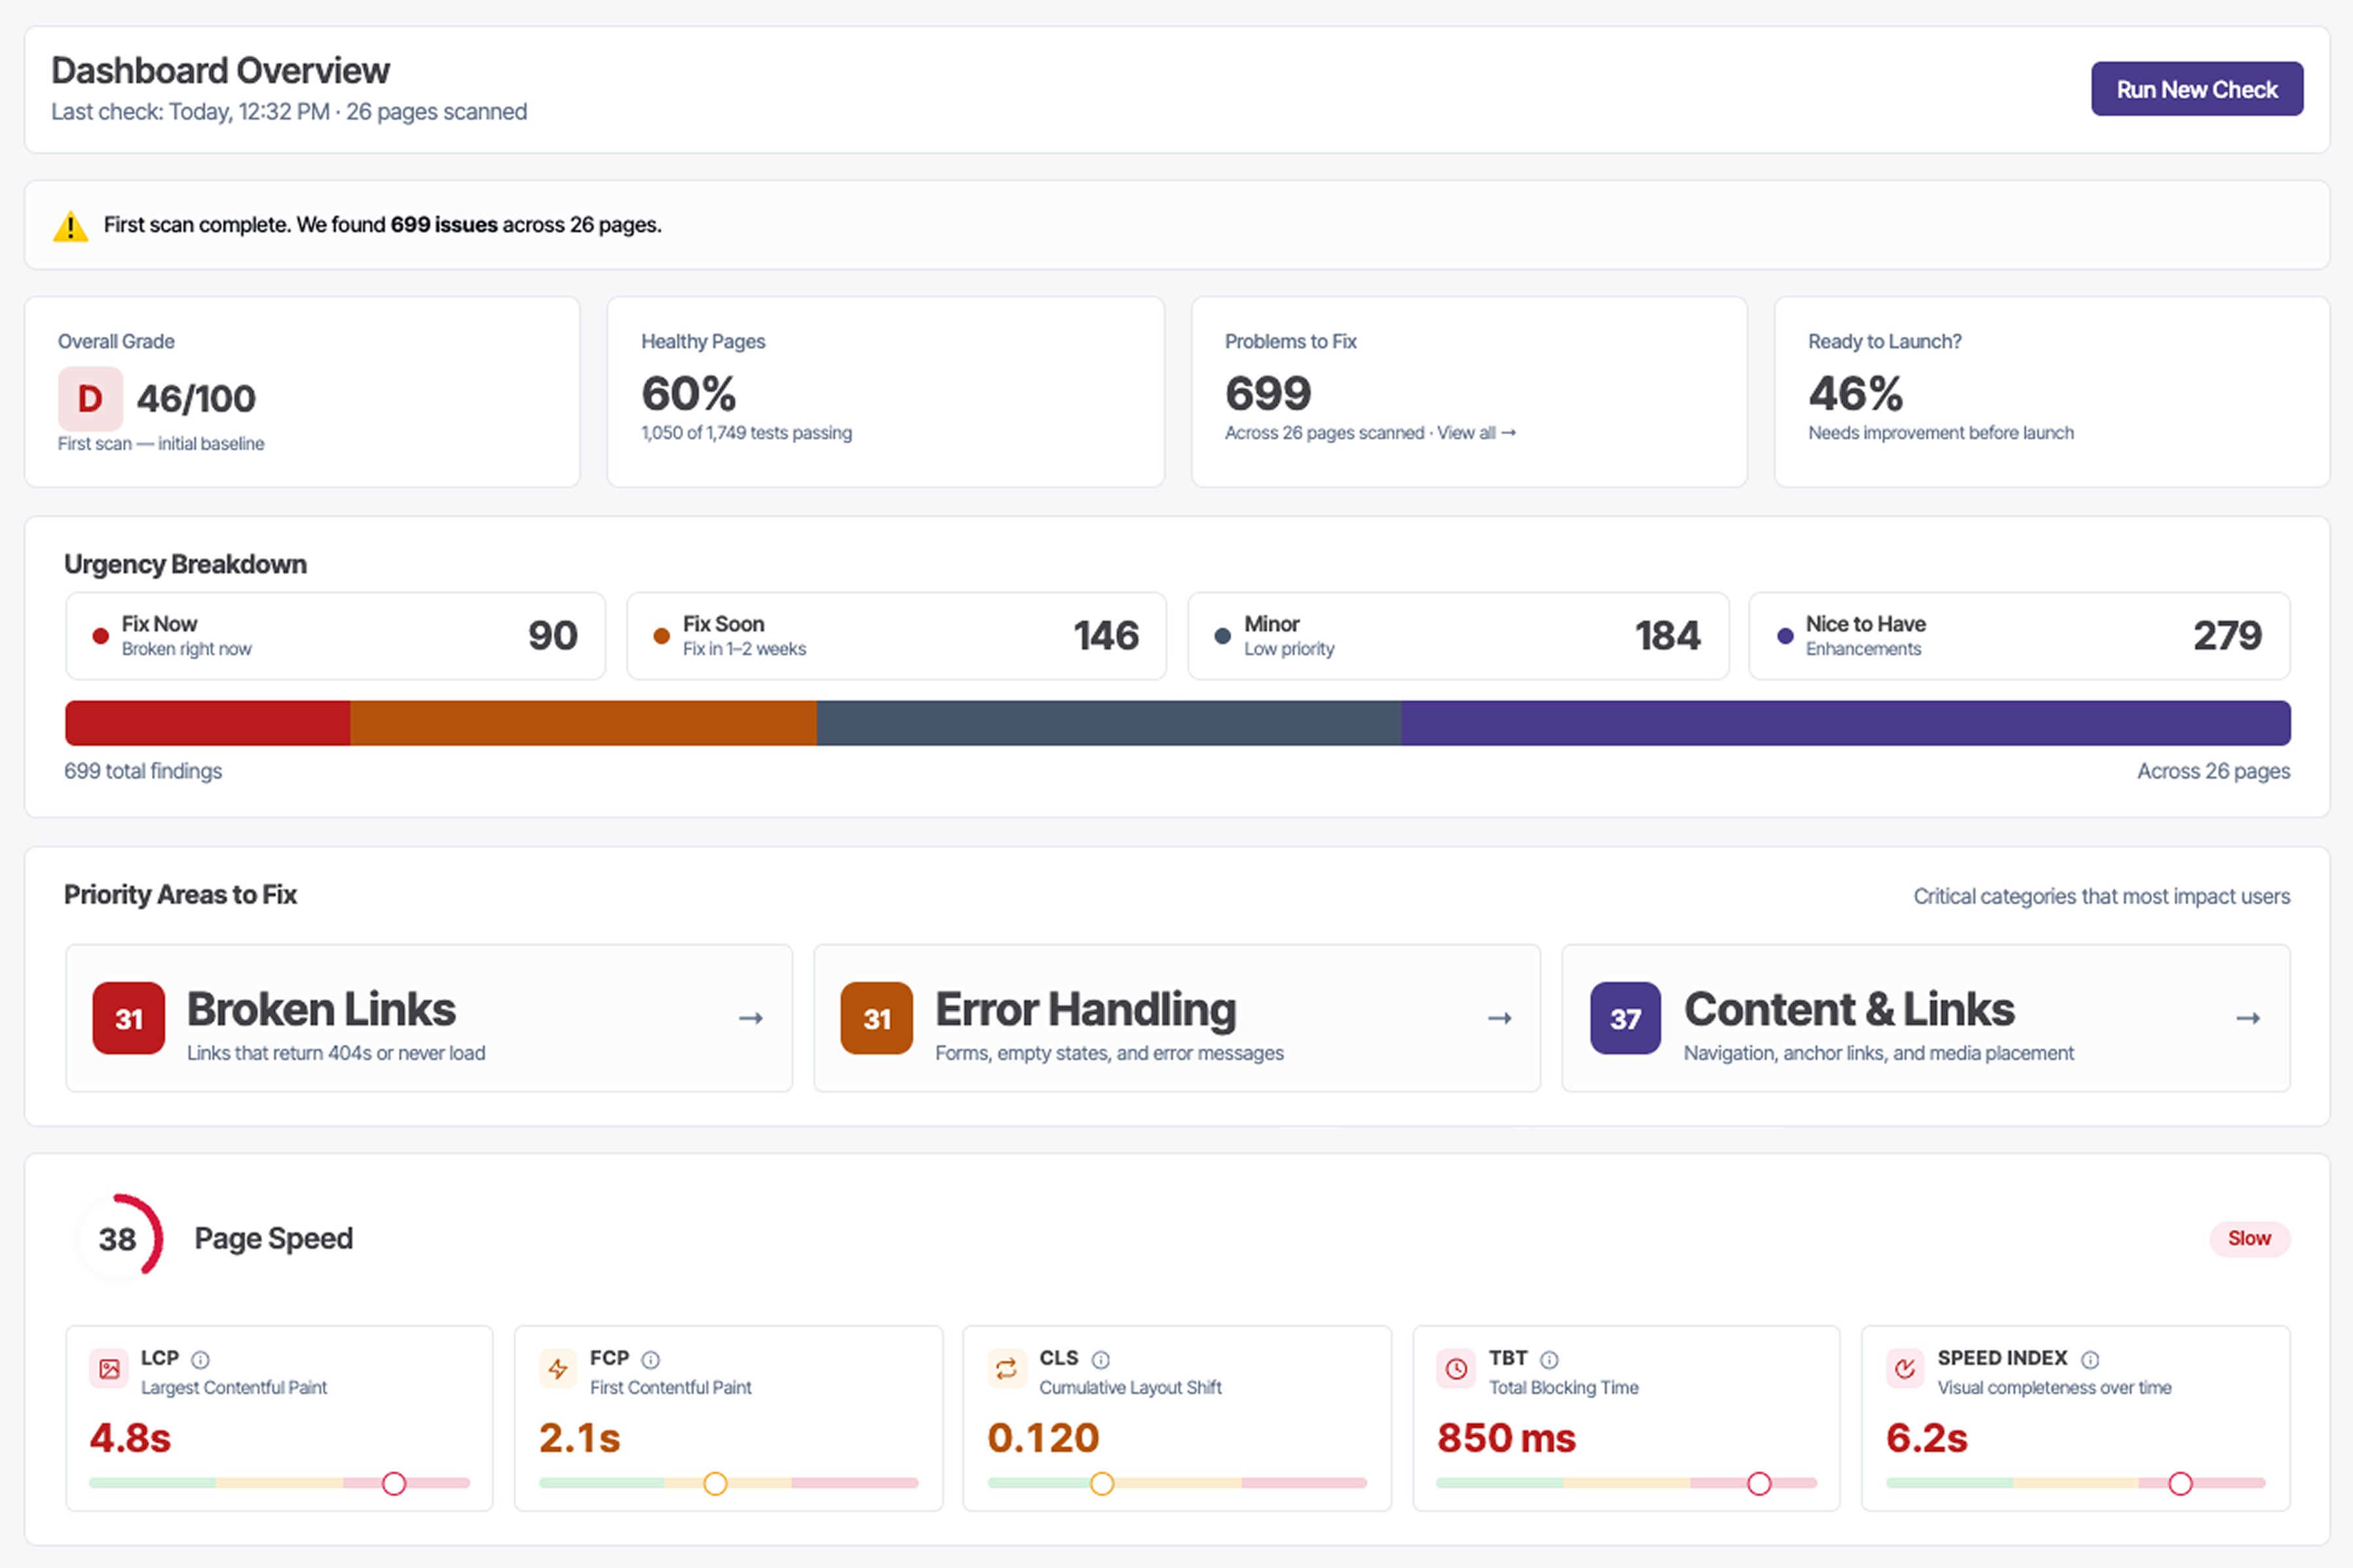This screenshot has width=2353, height=1568.
Task: Click the orange Fix Soon bar segment
Action: click(583, 723)
